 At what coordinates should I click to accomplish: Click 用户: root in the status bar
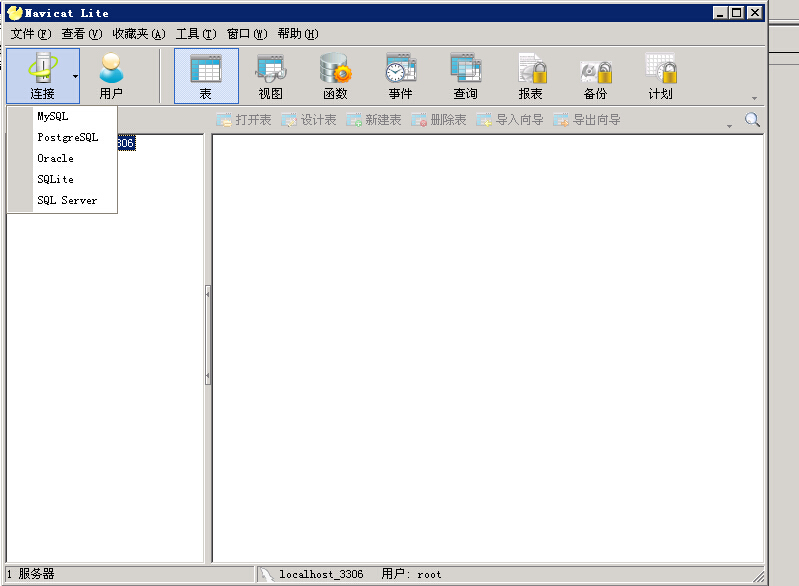tap(411, 574)
